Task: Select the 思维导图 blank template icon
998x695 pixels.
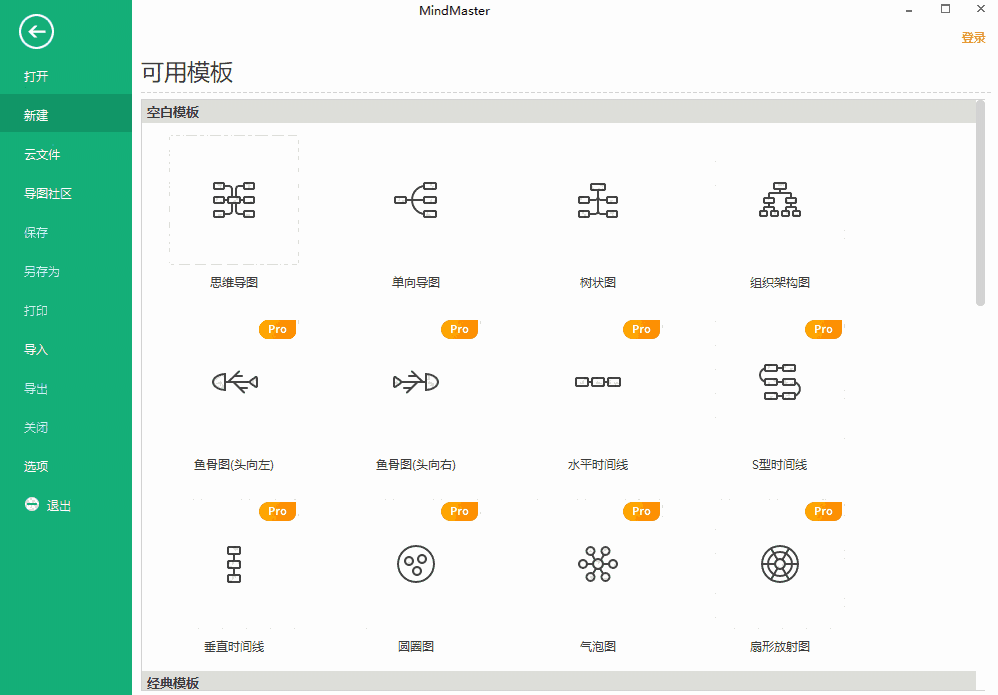Action: [234, 200]
